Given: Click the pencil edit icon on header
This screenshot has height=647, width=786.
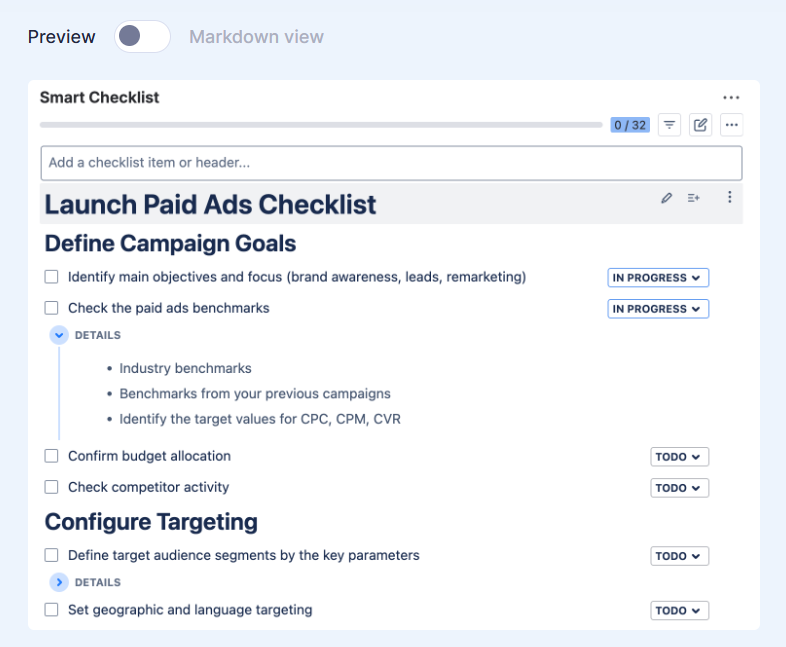Looking at the screenshot, I should tap(667, 198).
